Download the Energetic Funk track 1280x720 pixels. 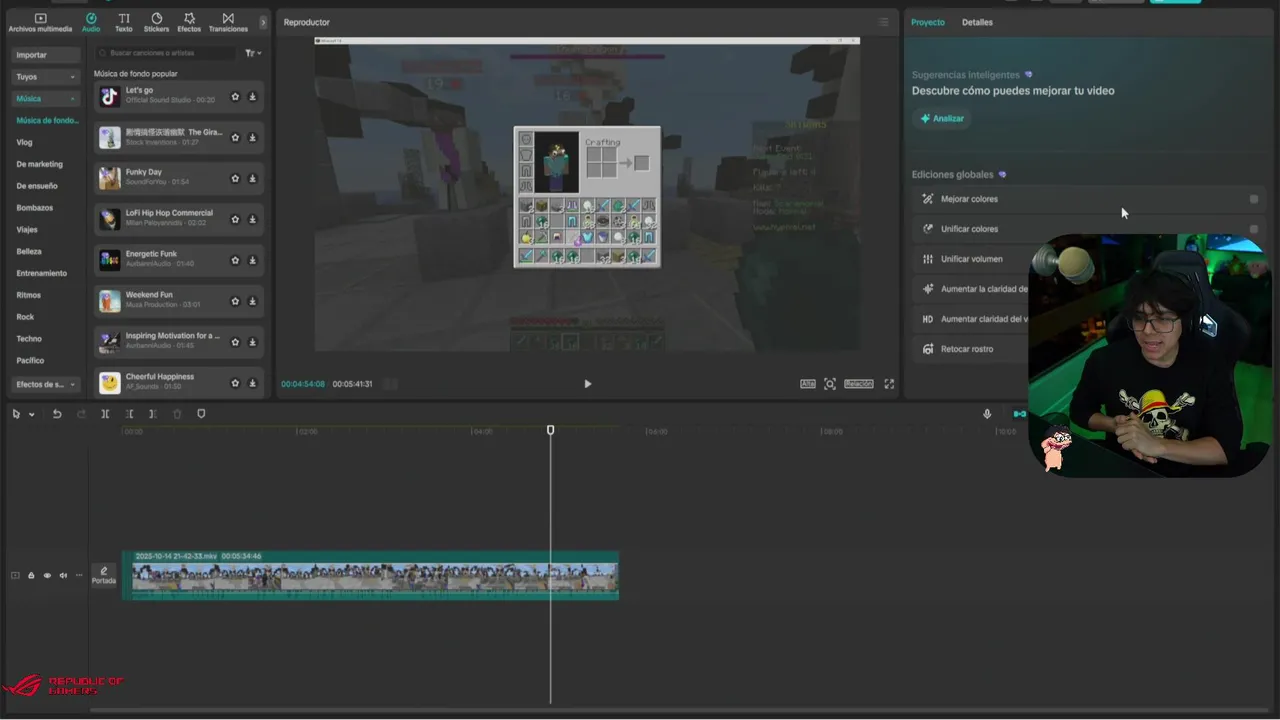click(252, 260)
